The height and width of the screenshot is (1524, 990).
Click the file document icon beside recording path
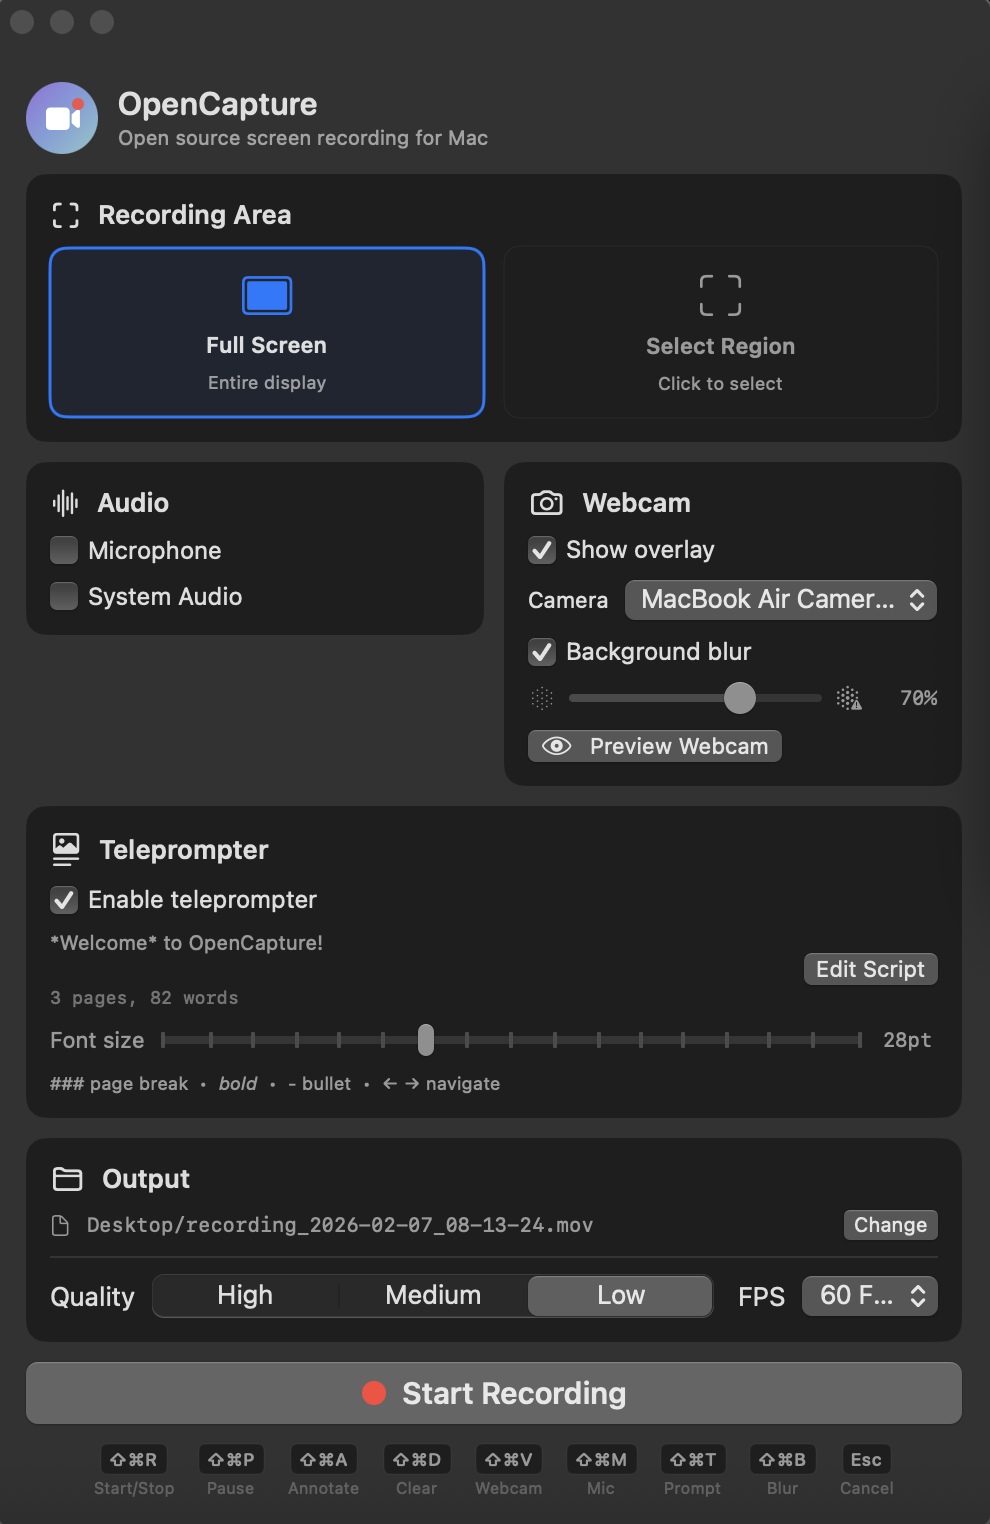[60, 1225]
